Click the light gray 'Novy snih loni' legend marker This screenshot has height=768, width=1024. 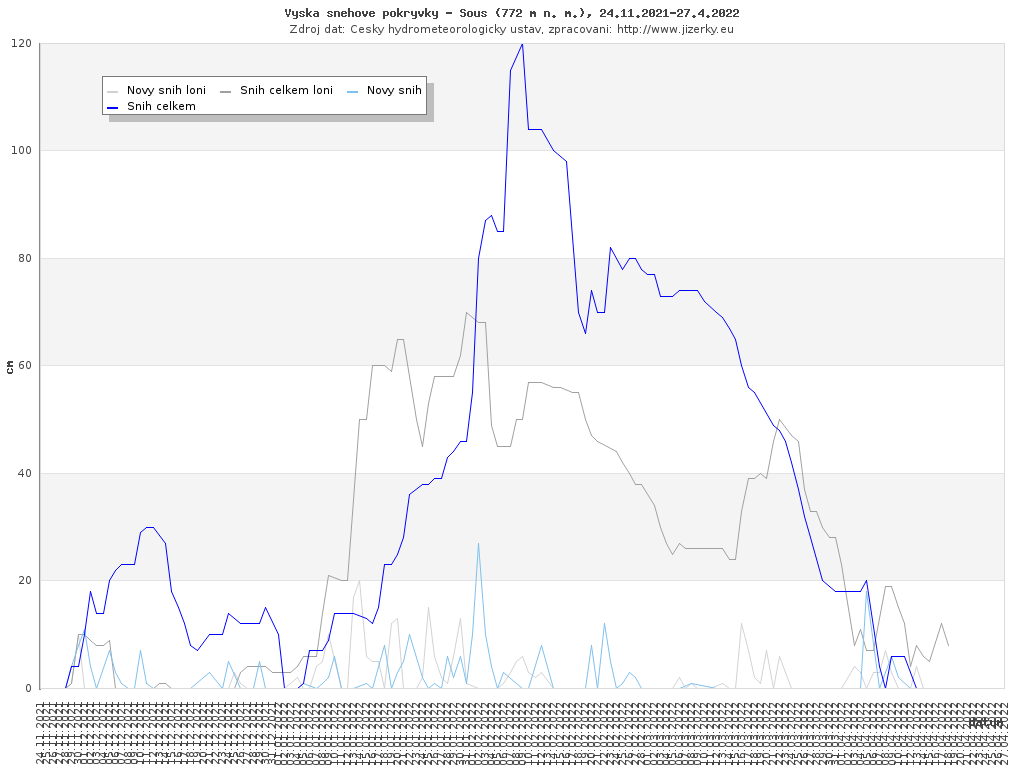[113, 90]
